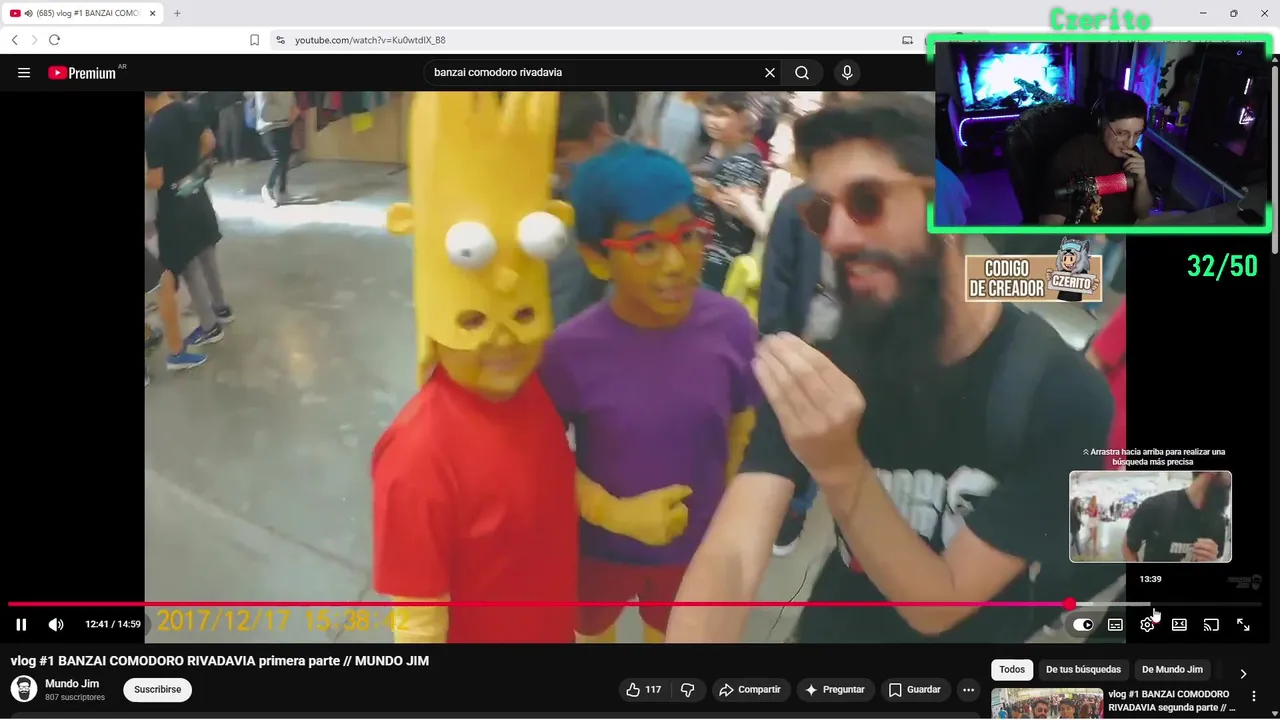Open new browser tab with plus
This screenshot has height=720, width=1280.
pyautogui.click(x=177, y=13)
